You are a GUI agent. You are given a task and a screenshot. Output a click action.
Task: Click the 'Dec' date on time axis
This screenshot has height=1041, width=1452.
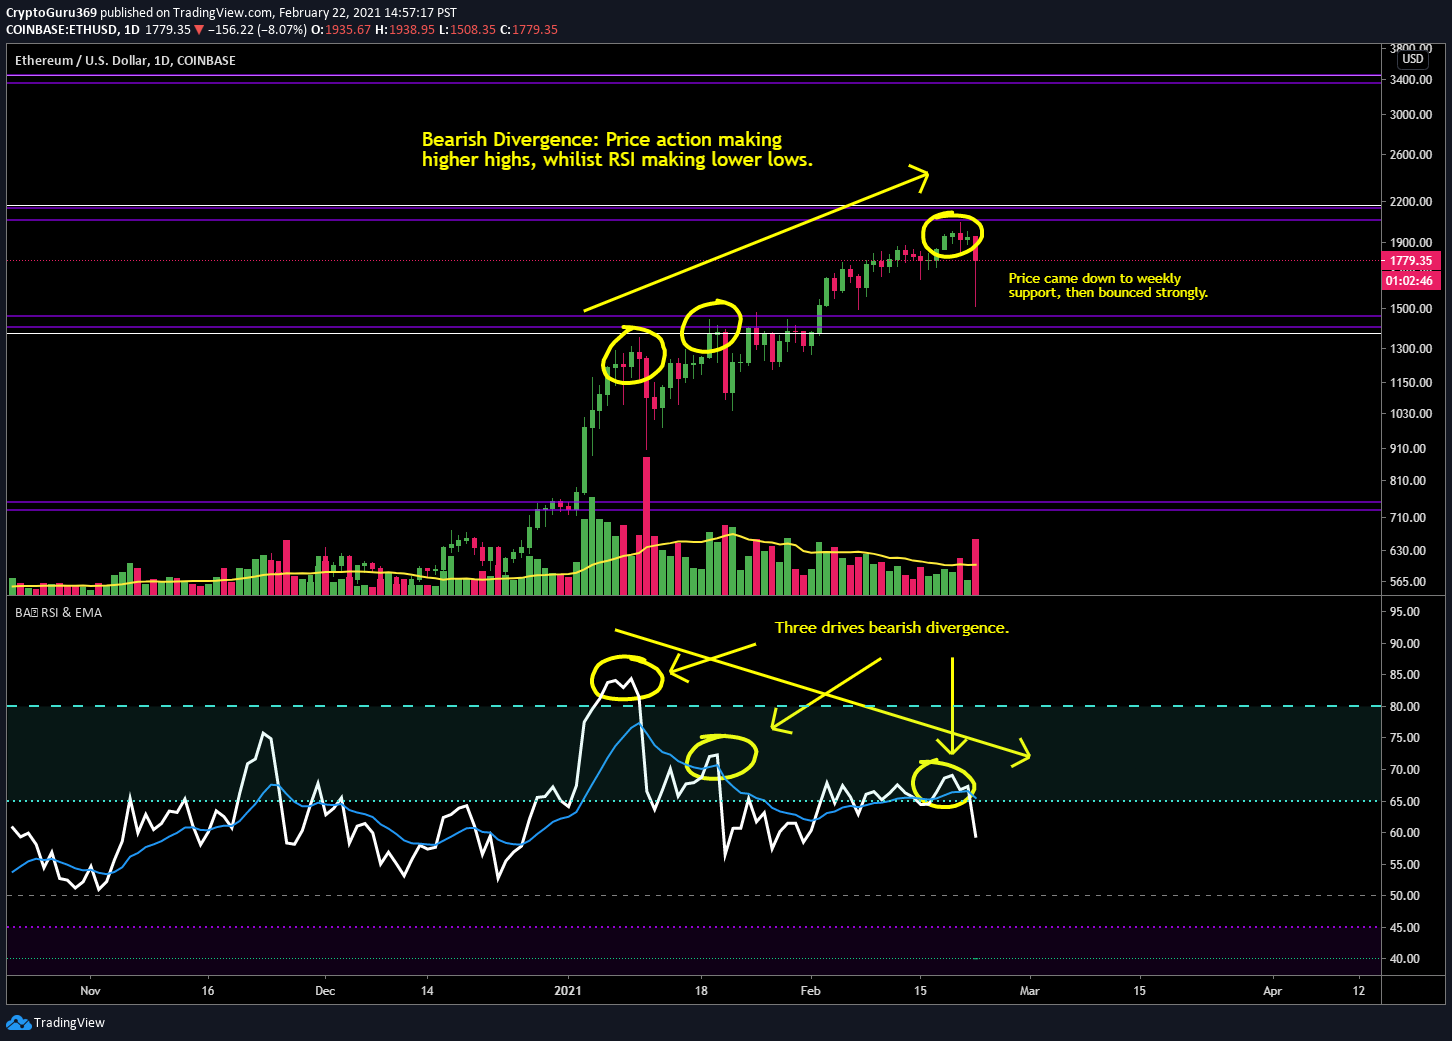pyautogui.click(x=325, y=991)
